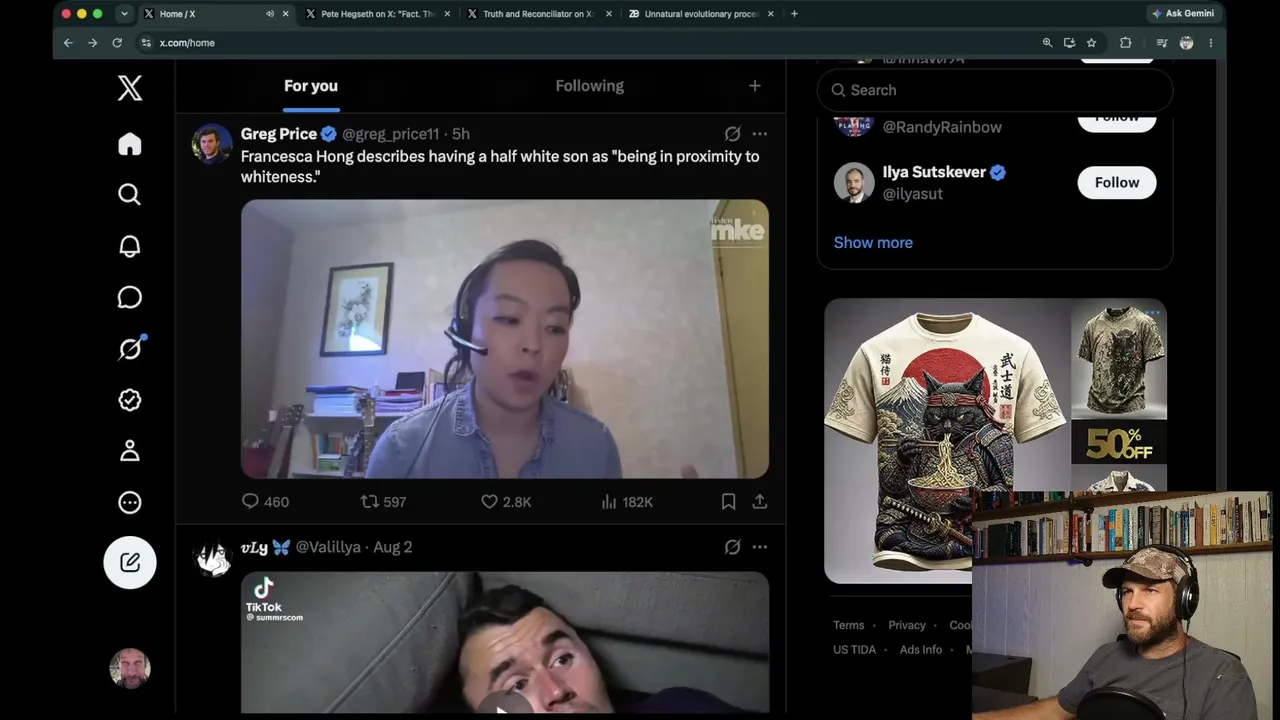Screen dimensions: 1280x720
Task: Open the Greg Price display name link
Action: 279,134
